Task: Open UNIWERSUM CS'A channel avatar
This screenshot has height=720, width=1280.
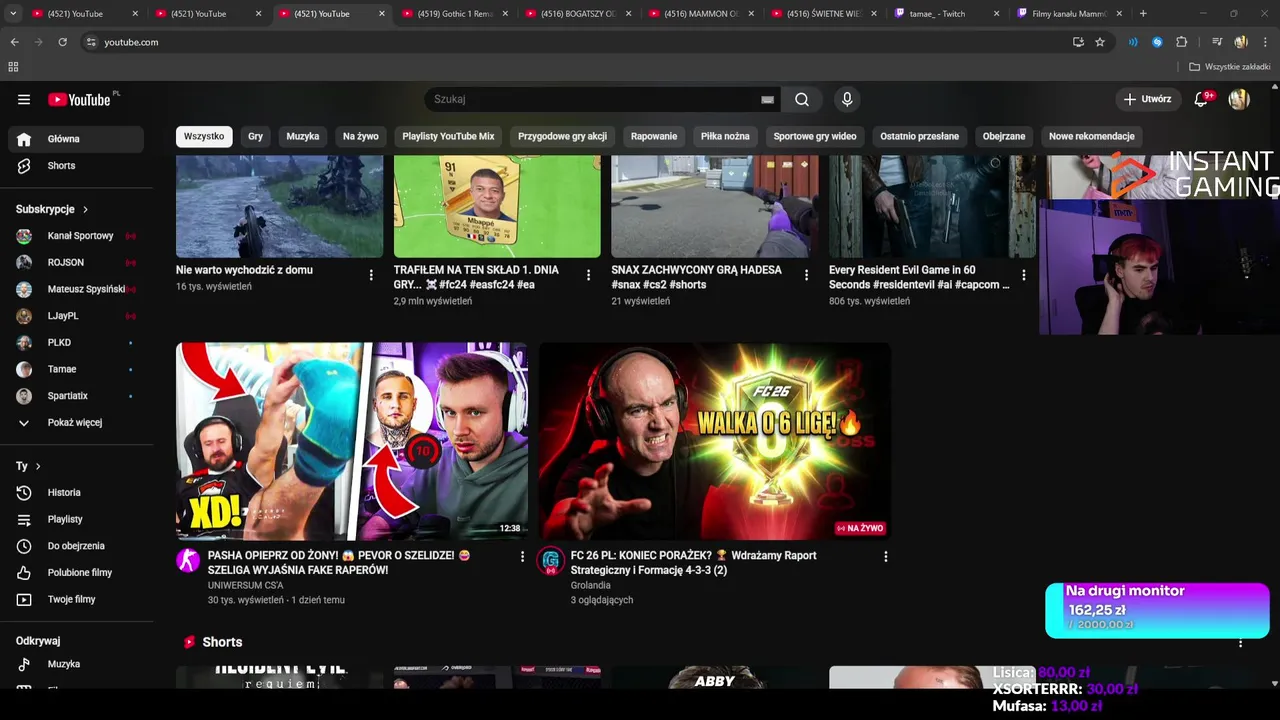Action: point(188,560)
